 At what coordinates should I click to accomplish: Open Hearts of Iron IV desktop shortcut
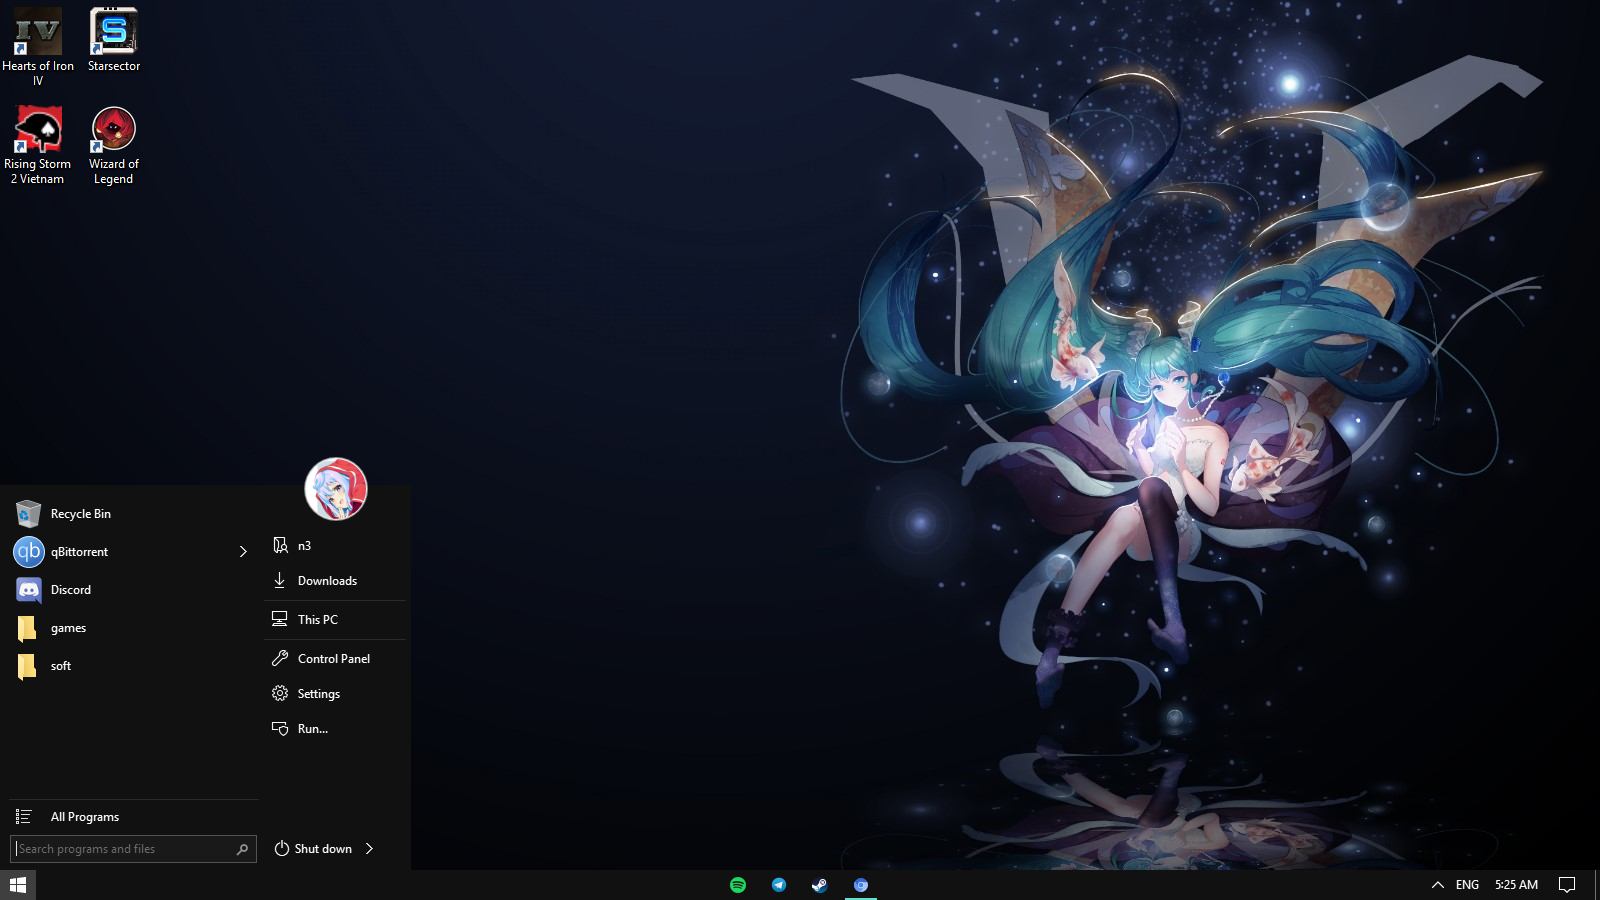coord(38,46)
